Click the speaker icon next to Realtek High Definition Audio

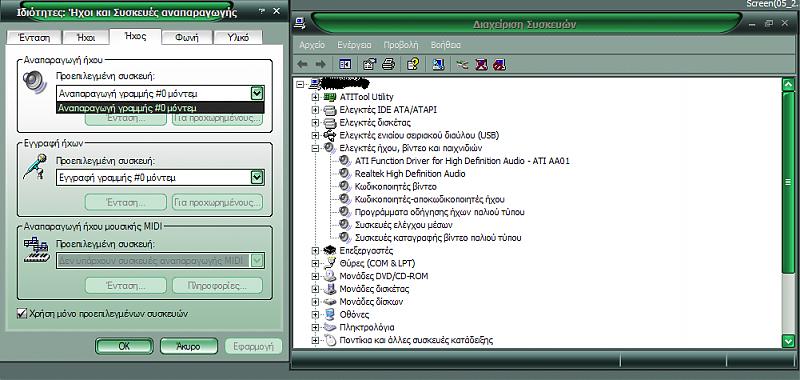pos(345,173)
